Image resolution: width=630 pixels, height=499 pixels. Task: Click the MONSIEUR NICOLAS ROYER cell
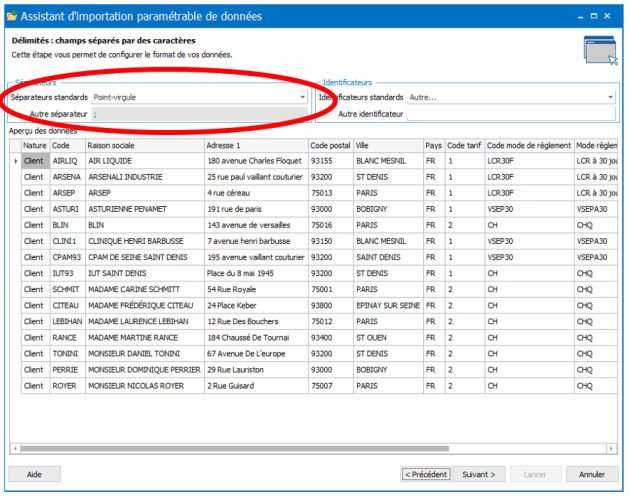(145, 386)
